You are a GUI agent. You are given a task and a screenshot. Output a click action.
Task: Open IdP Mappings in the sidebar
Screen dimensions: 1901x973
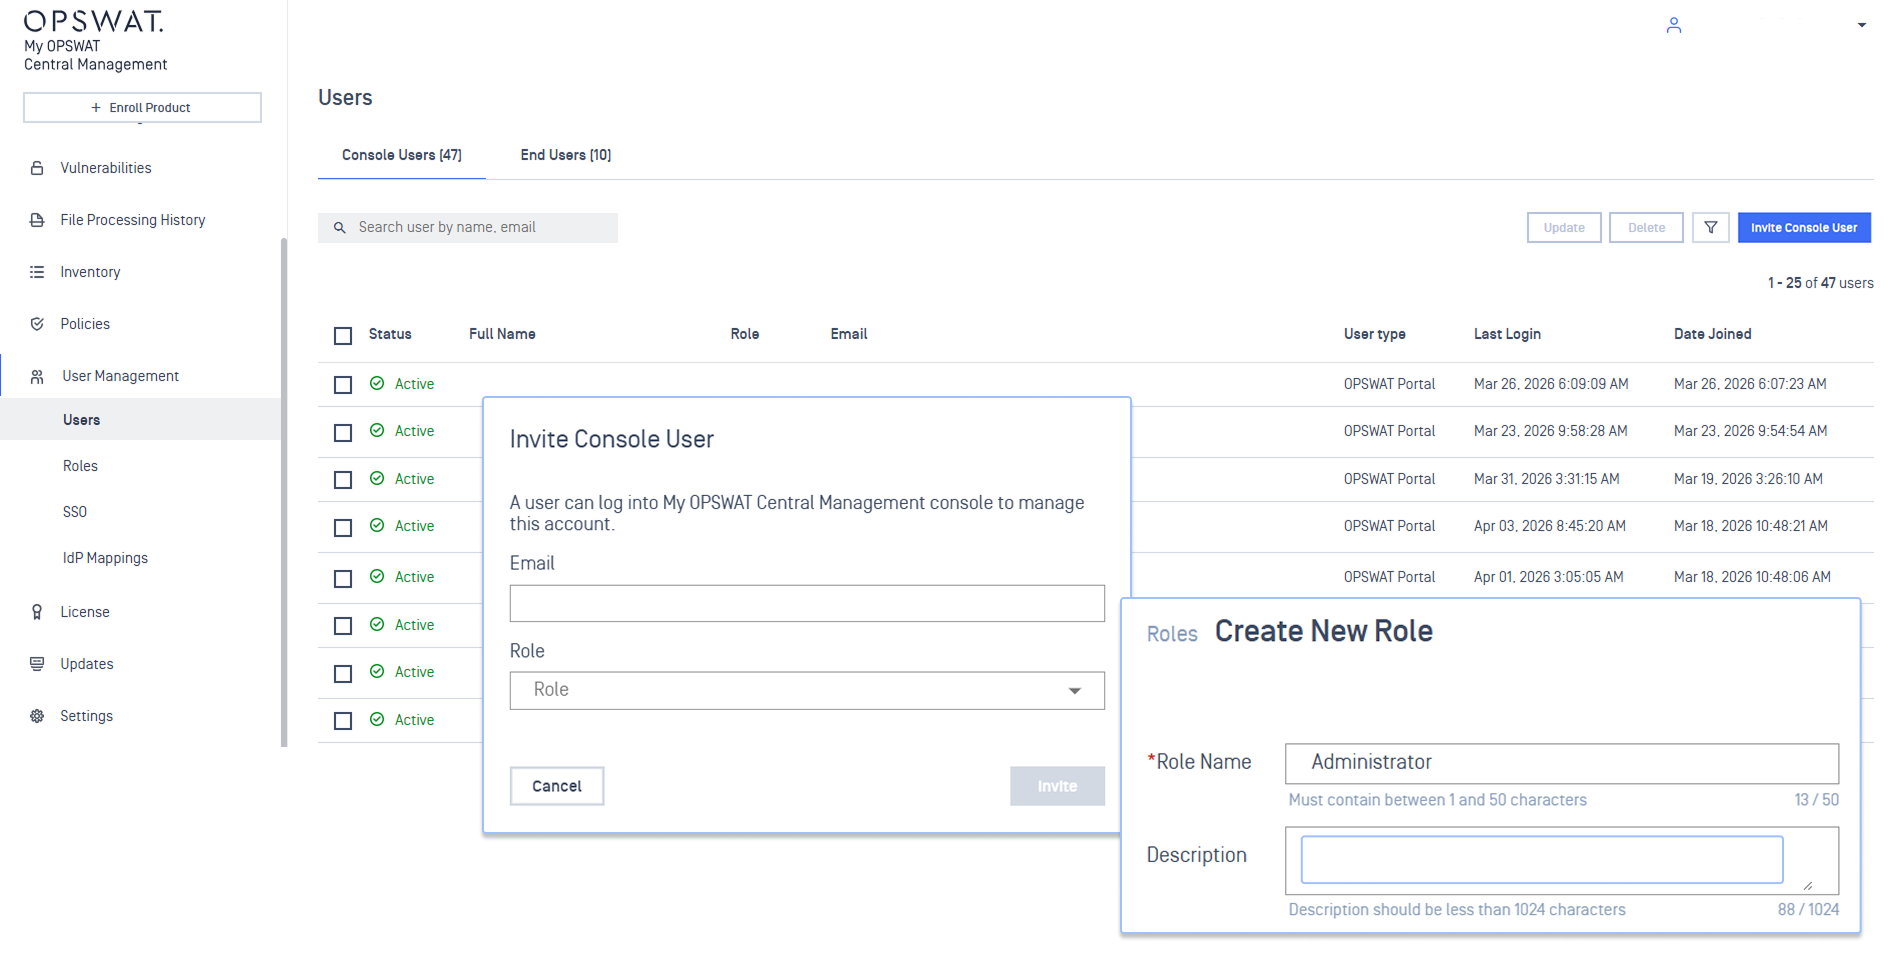(x=105, y=558)
